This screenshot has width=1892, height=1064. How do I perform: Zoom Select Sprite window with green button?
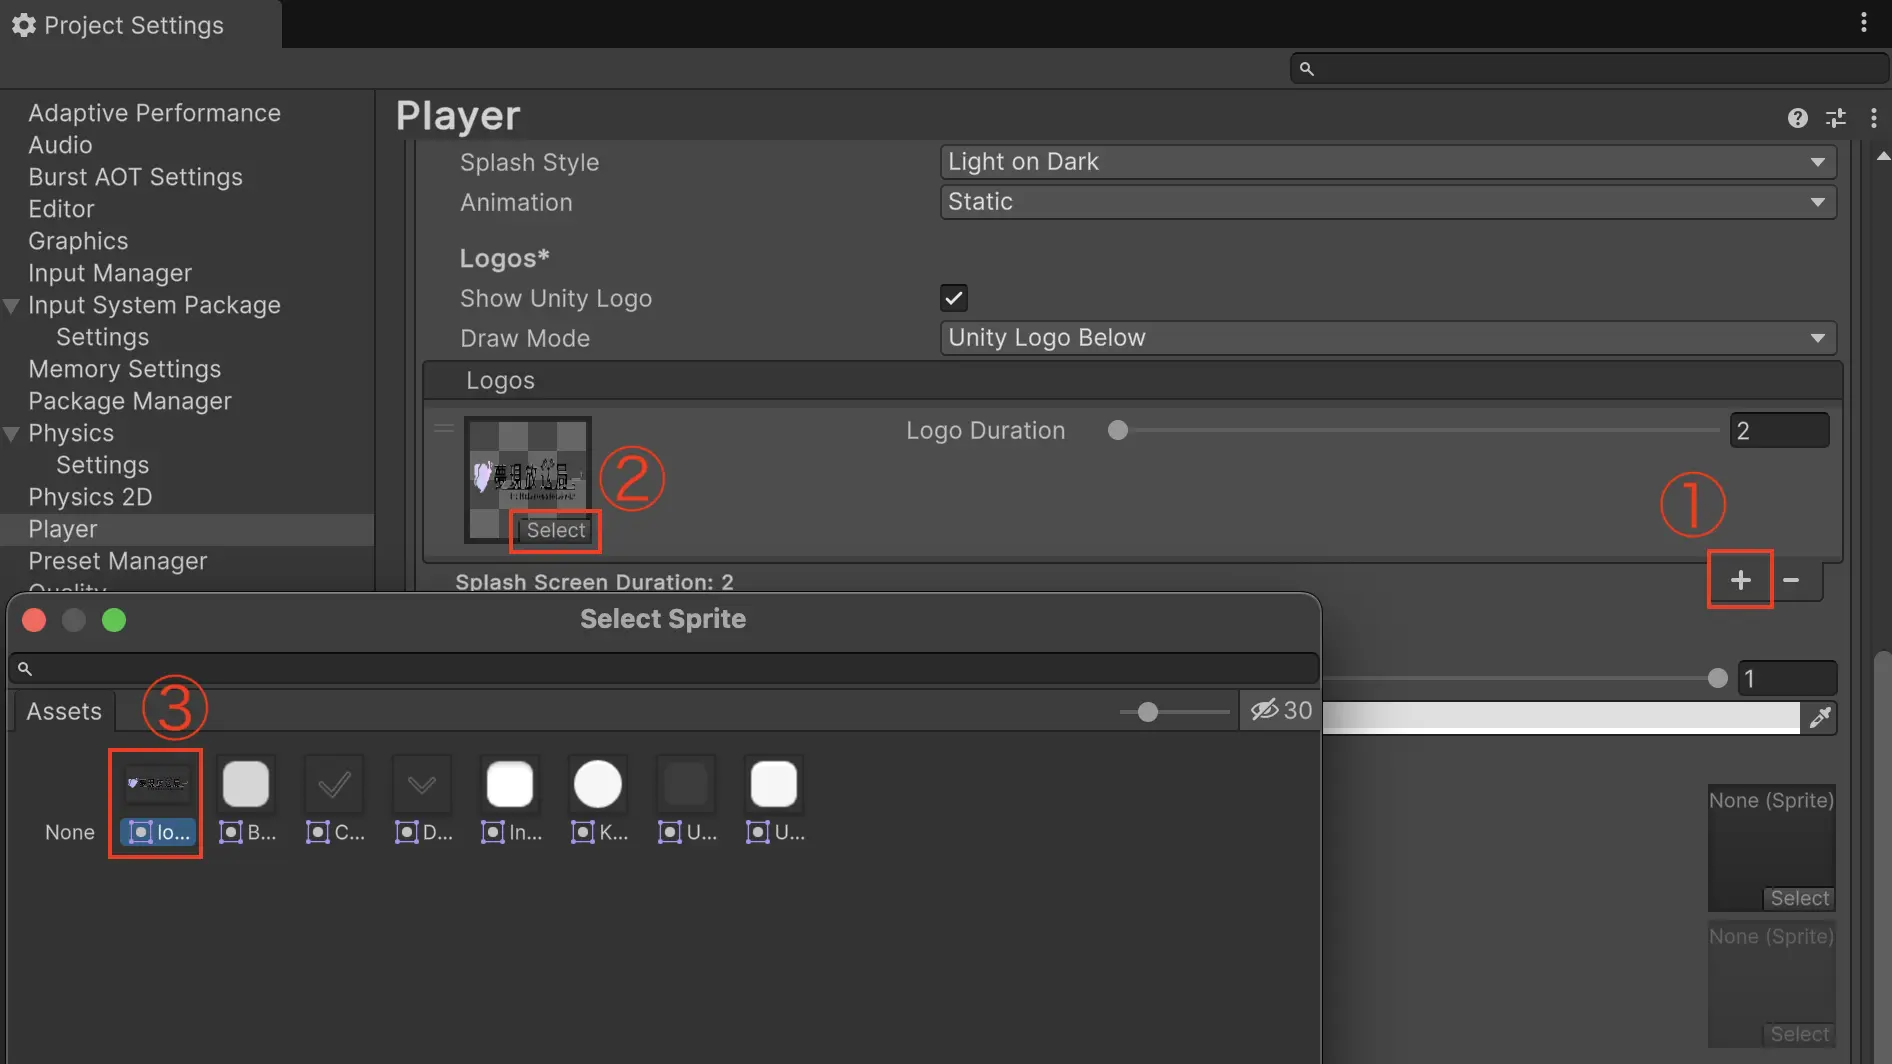(x=114, y=620)
